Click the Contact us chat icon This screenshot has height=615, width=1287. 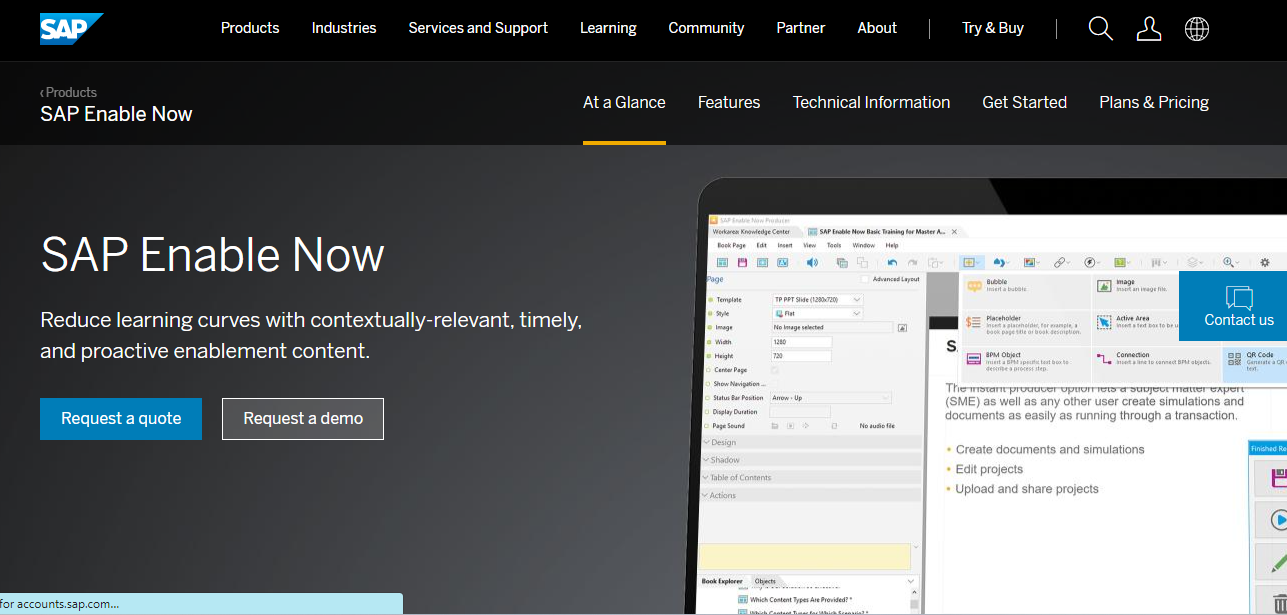[x=1239, y=297]
